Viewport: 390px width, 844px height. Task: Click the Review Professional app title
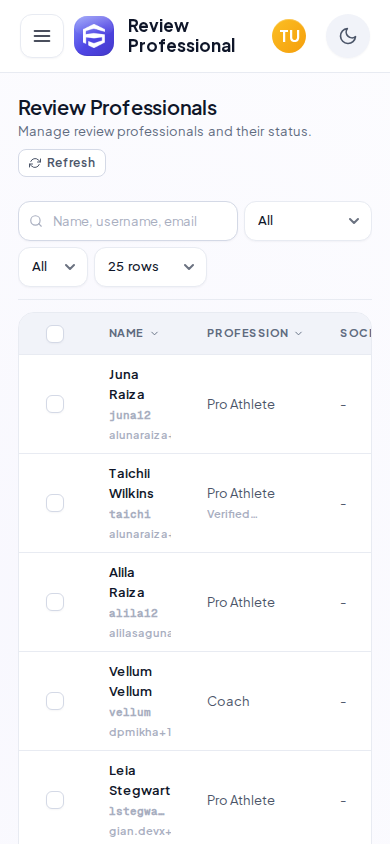click(181, 36)
